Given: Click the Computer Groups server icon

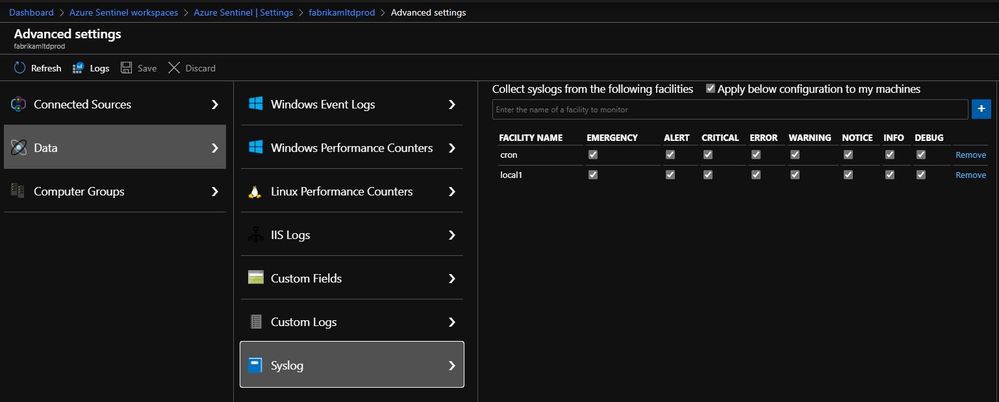Looking at the screenshot, I should point(18,191).
